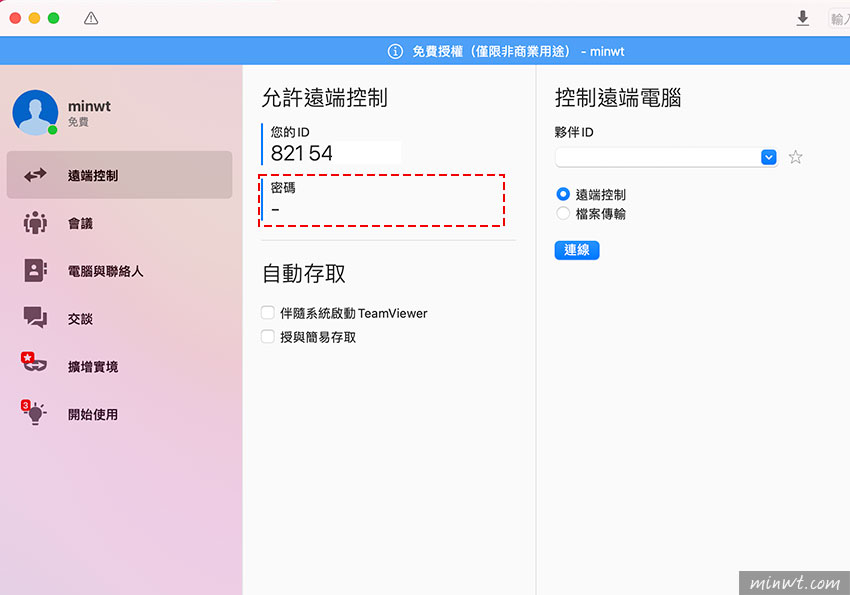Screen dimensions: 850x595
Task: Click the meeting people icon
Action: [35, 223]
